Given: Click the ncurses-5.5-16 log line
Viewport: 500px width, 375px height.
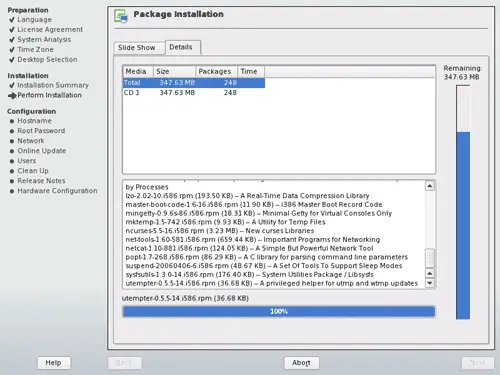Looking at the screenshot, I should point(220,231).
